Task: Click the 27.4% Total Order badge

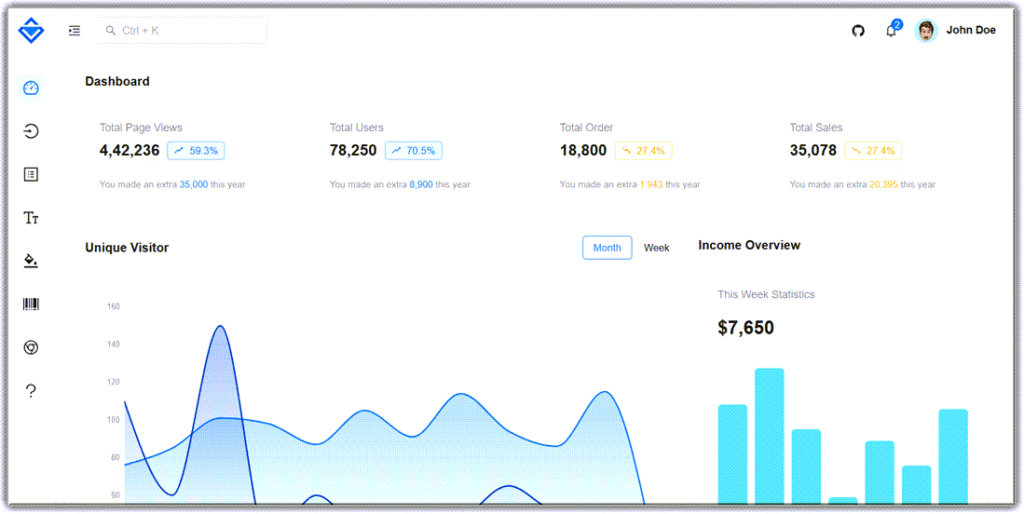Action: pyautogui.click(x=643, y=151)
